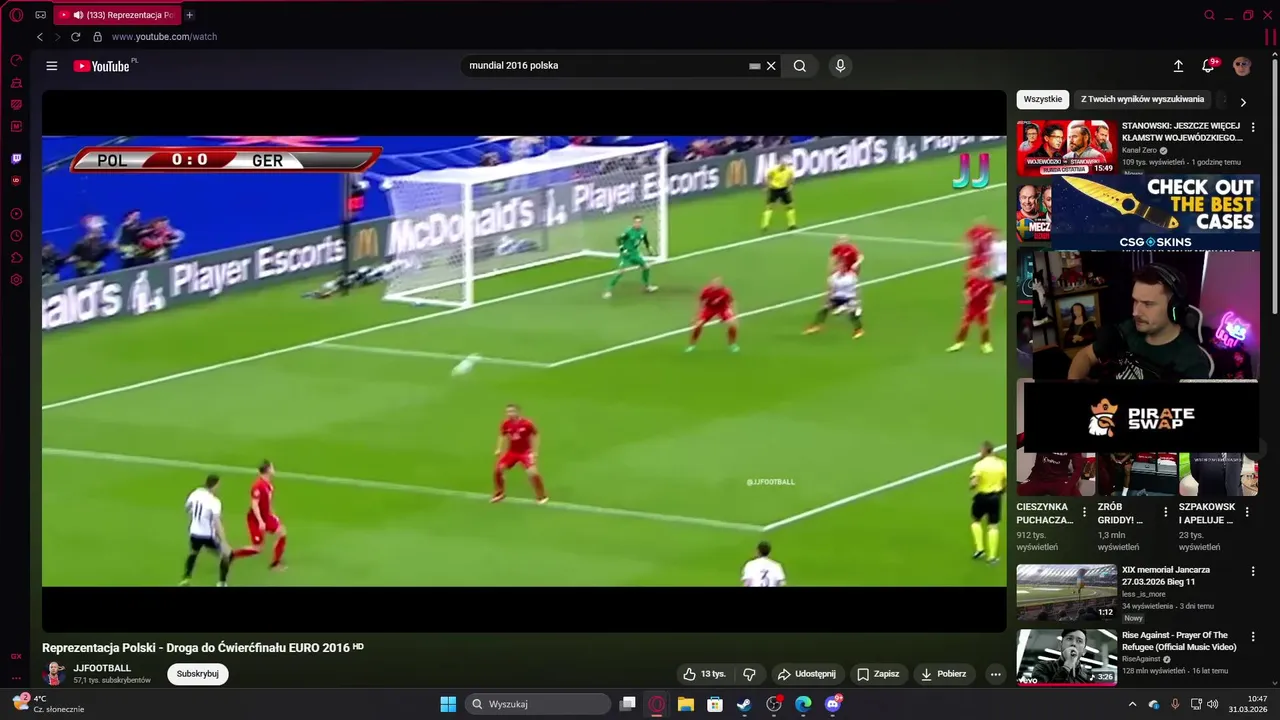Open the Opera sidebar extensions cube

pos(16,258)
